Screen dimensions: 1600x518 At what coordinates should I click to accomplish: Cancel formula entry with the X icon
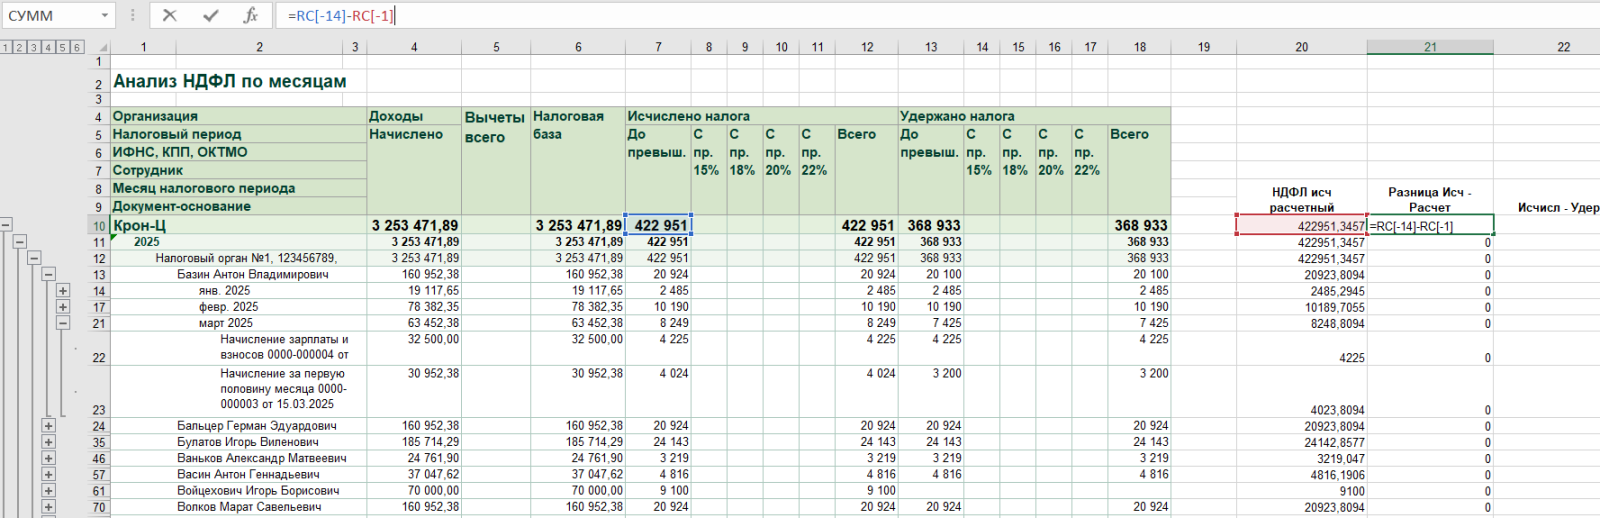click(x=169, y=15)
